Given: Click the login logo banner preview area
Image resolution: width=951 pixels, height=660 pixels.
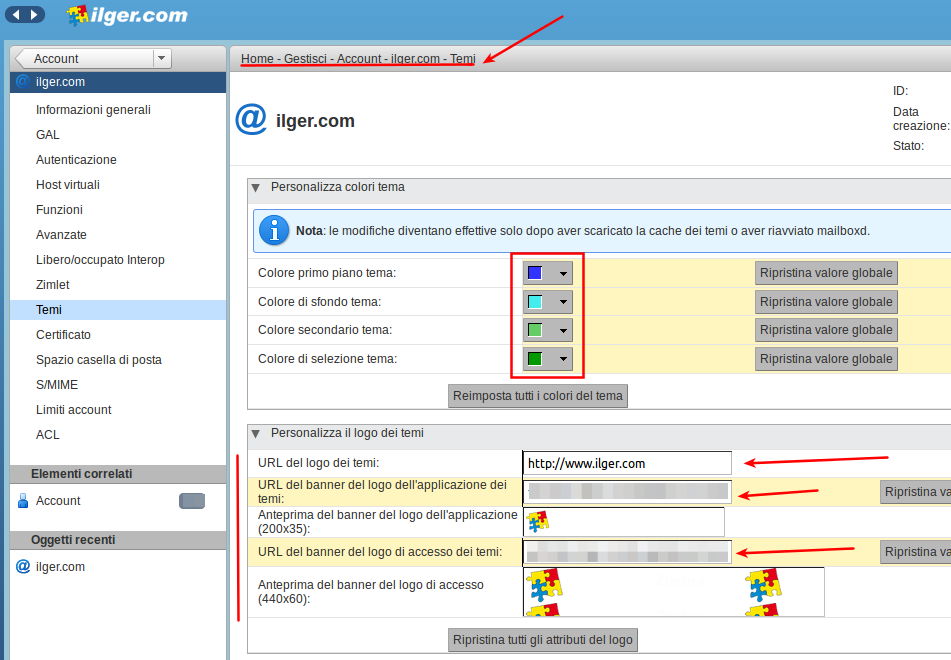Looking at the screenshot, I should click(x=673, y=591).
